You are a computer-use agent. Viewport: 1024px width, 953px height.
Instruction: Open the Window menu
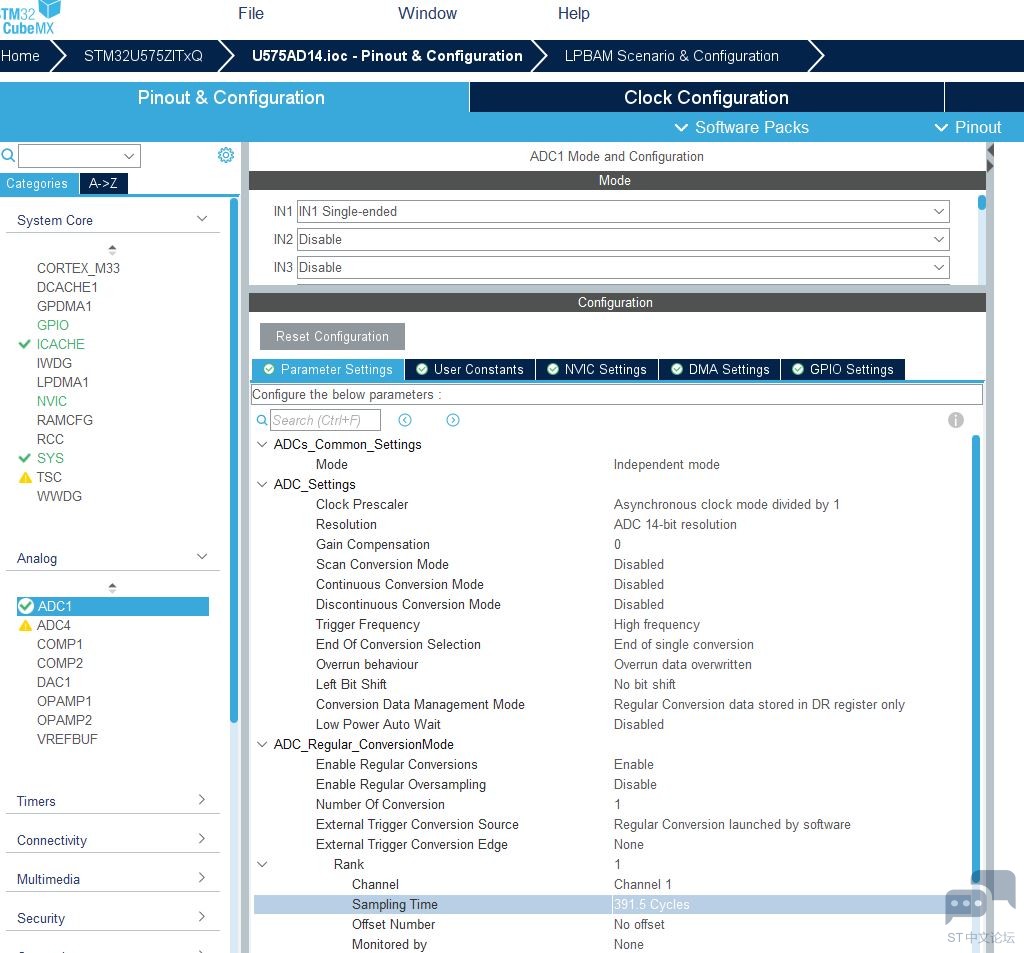pyautogui.click(x=427, y=14)
